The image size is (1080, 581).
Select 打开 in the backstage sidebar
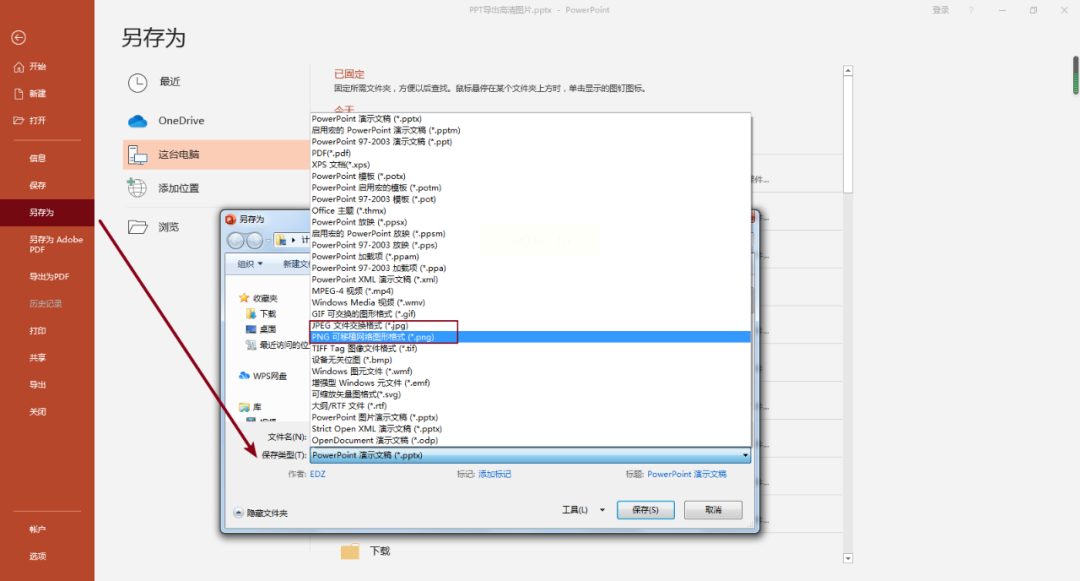[30, 120]
